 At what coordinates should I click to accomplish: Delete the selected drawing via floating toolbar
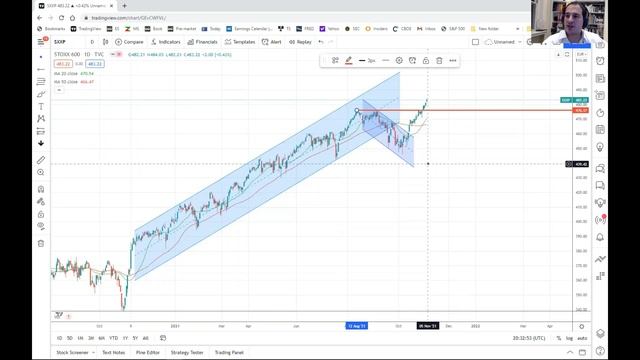coord(439,60)
